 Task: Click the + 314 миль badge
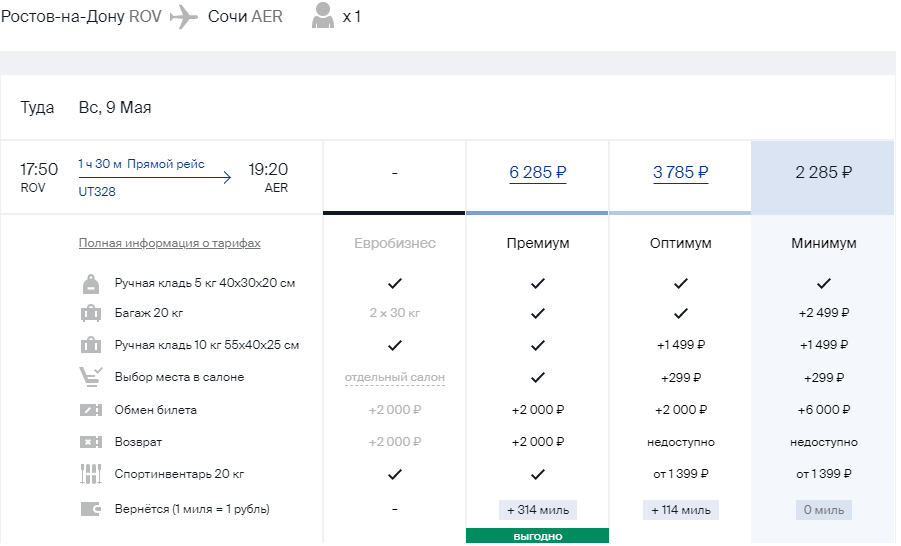538,510
